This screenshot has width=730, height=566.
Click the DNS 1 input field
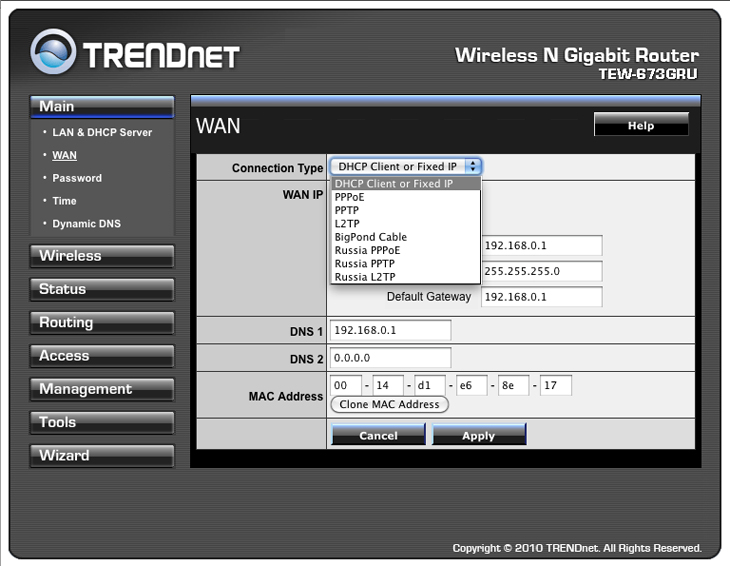point(391,330)
